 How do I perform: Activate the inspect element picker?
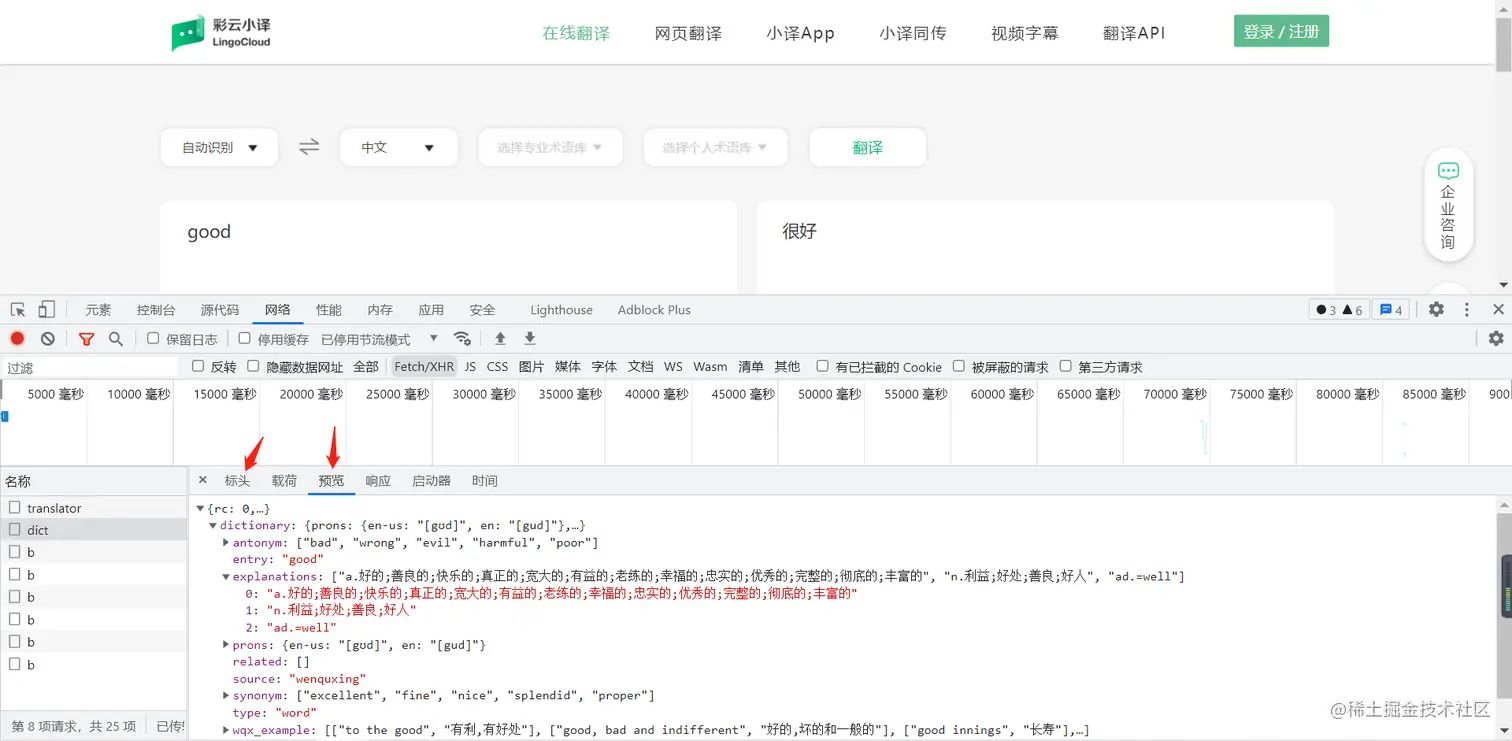coord(18,310)
